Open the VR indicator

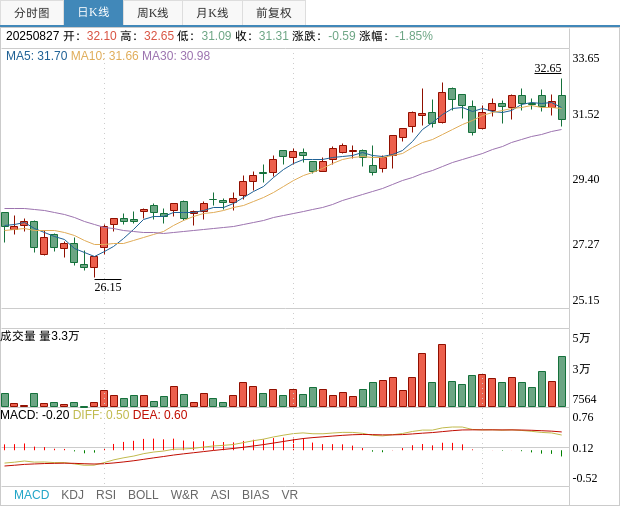[289, 495]
